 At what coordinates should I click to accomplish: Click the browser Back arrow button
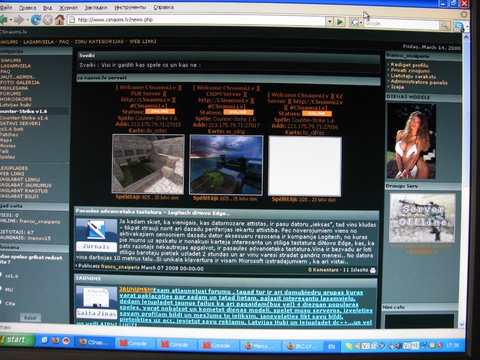(x=3, y=20)
